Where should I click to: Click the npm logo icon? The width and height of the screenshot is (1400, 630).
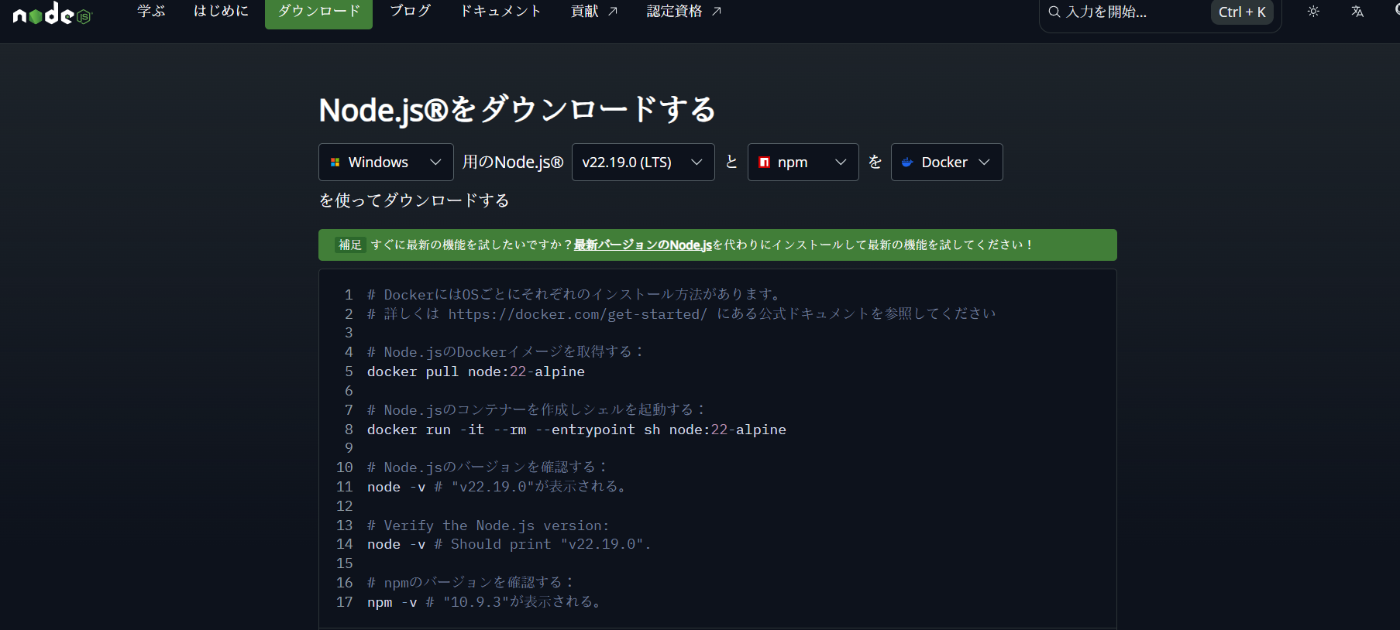point(764,162)
